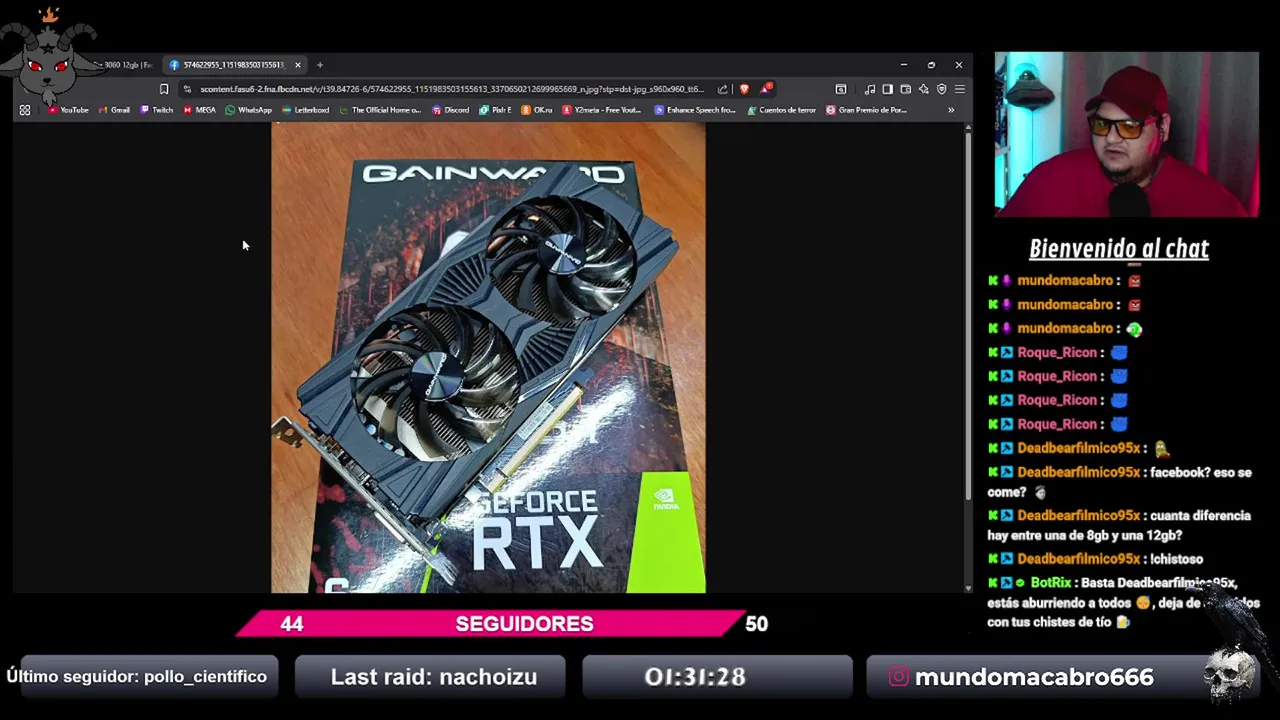Open The Official Home bookmark
1280x720 pixels.
[x=380, y=110]
